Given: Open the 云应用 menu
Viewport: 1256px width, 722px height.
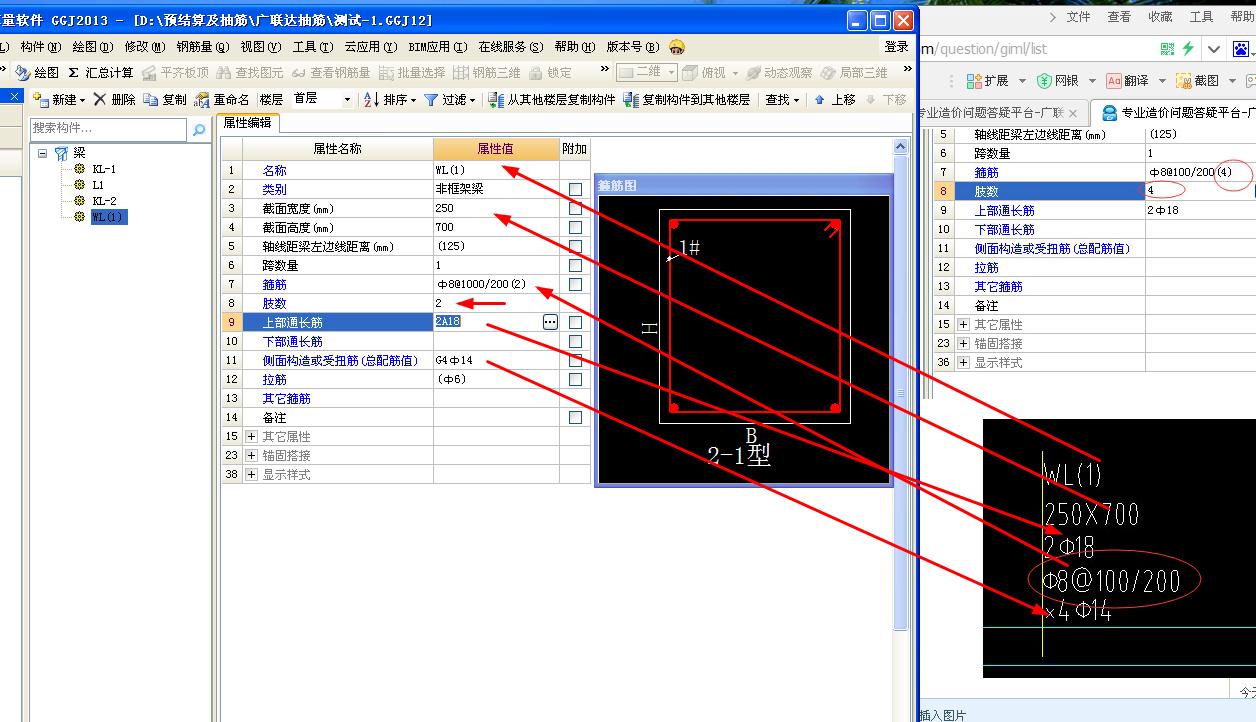Looking at the screenshot, I should point(371,47).
